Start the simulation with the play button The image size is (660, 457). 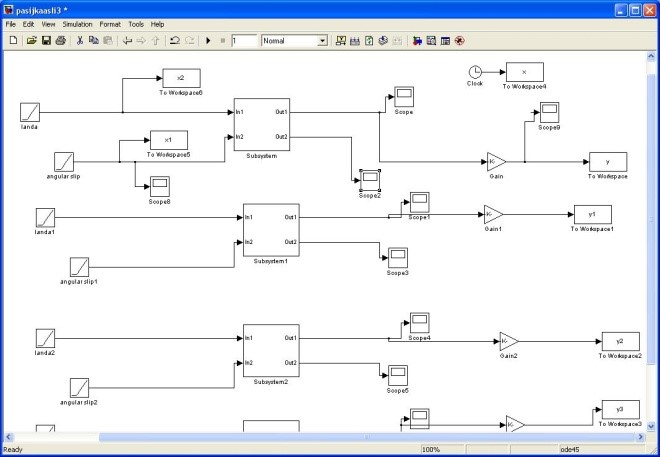pos(208,41)
